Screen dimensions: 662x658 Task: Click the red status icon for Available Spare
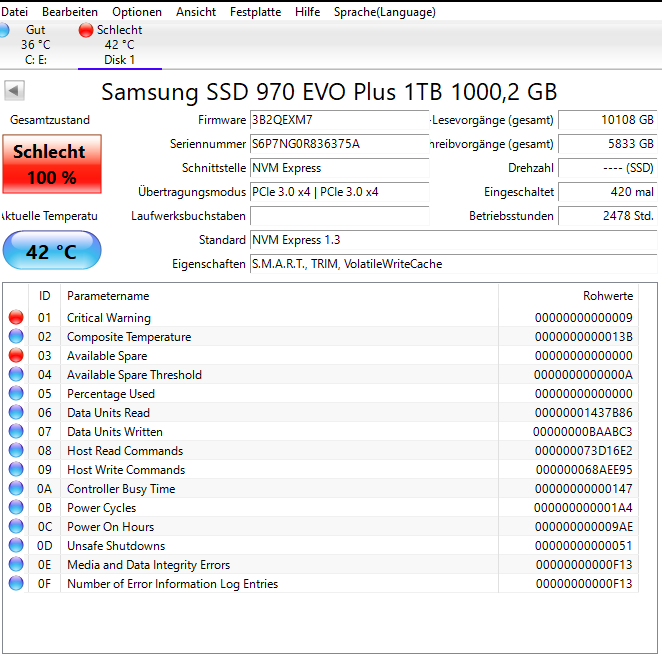tap(16, 355)
